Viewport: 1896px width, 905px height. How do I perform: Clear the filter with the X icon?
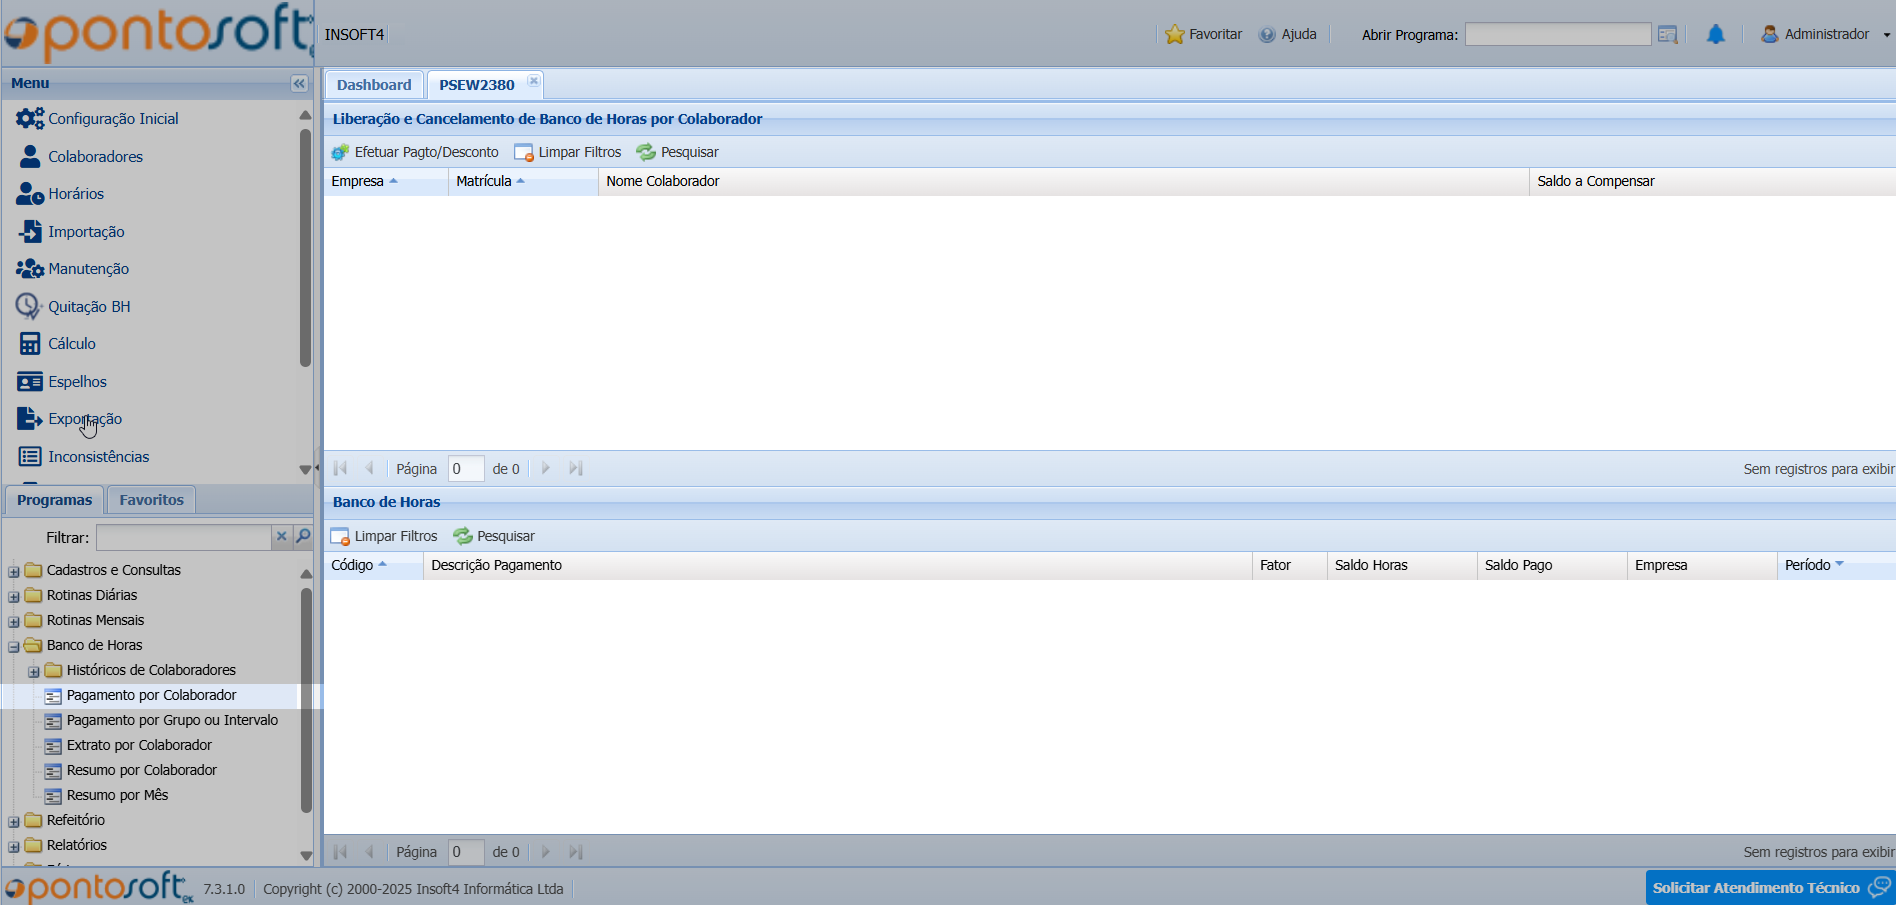282,537
